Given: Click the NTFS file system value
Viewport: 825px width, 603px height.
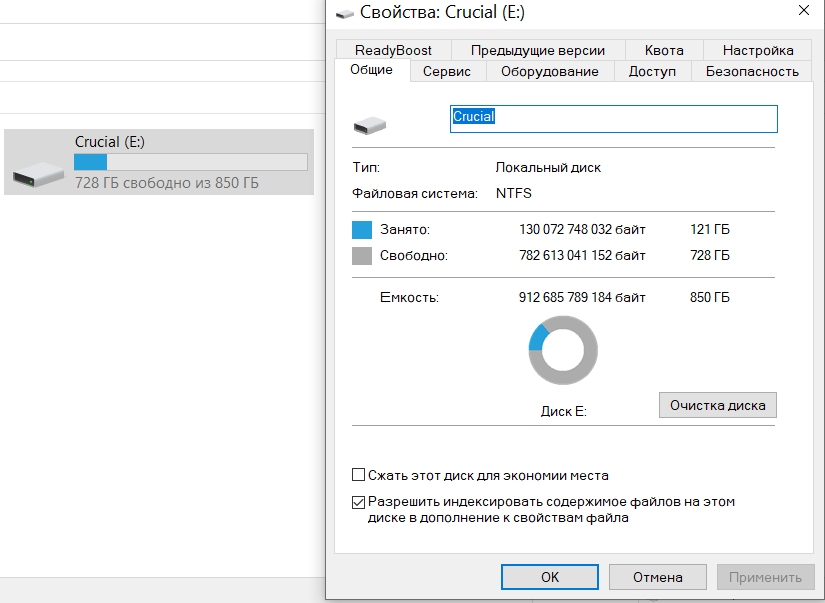Looking at the screenshot, I should (514, 193).
